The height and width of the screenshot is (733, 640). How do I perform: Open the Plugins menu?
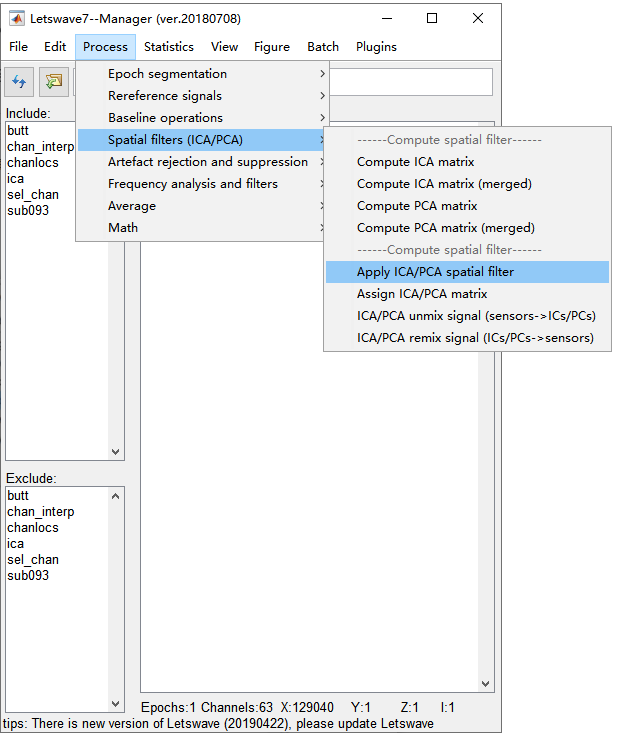tap(376, 47)
